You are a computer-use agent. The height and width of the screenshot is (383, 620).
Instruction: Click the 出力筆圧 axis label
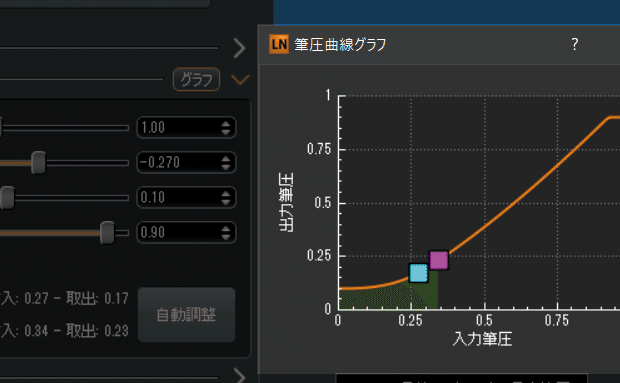point(286,202)
